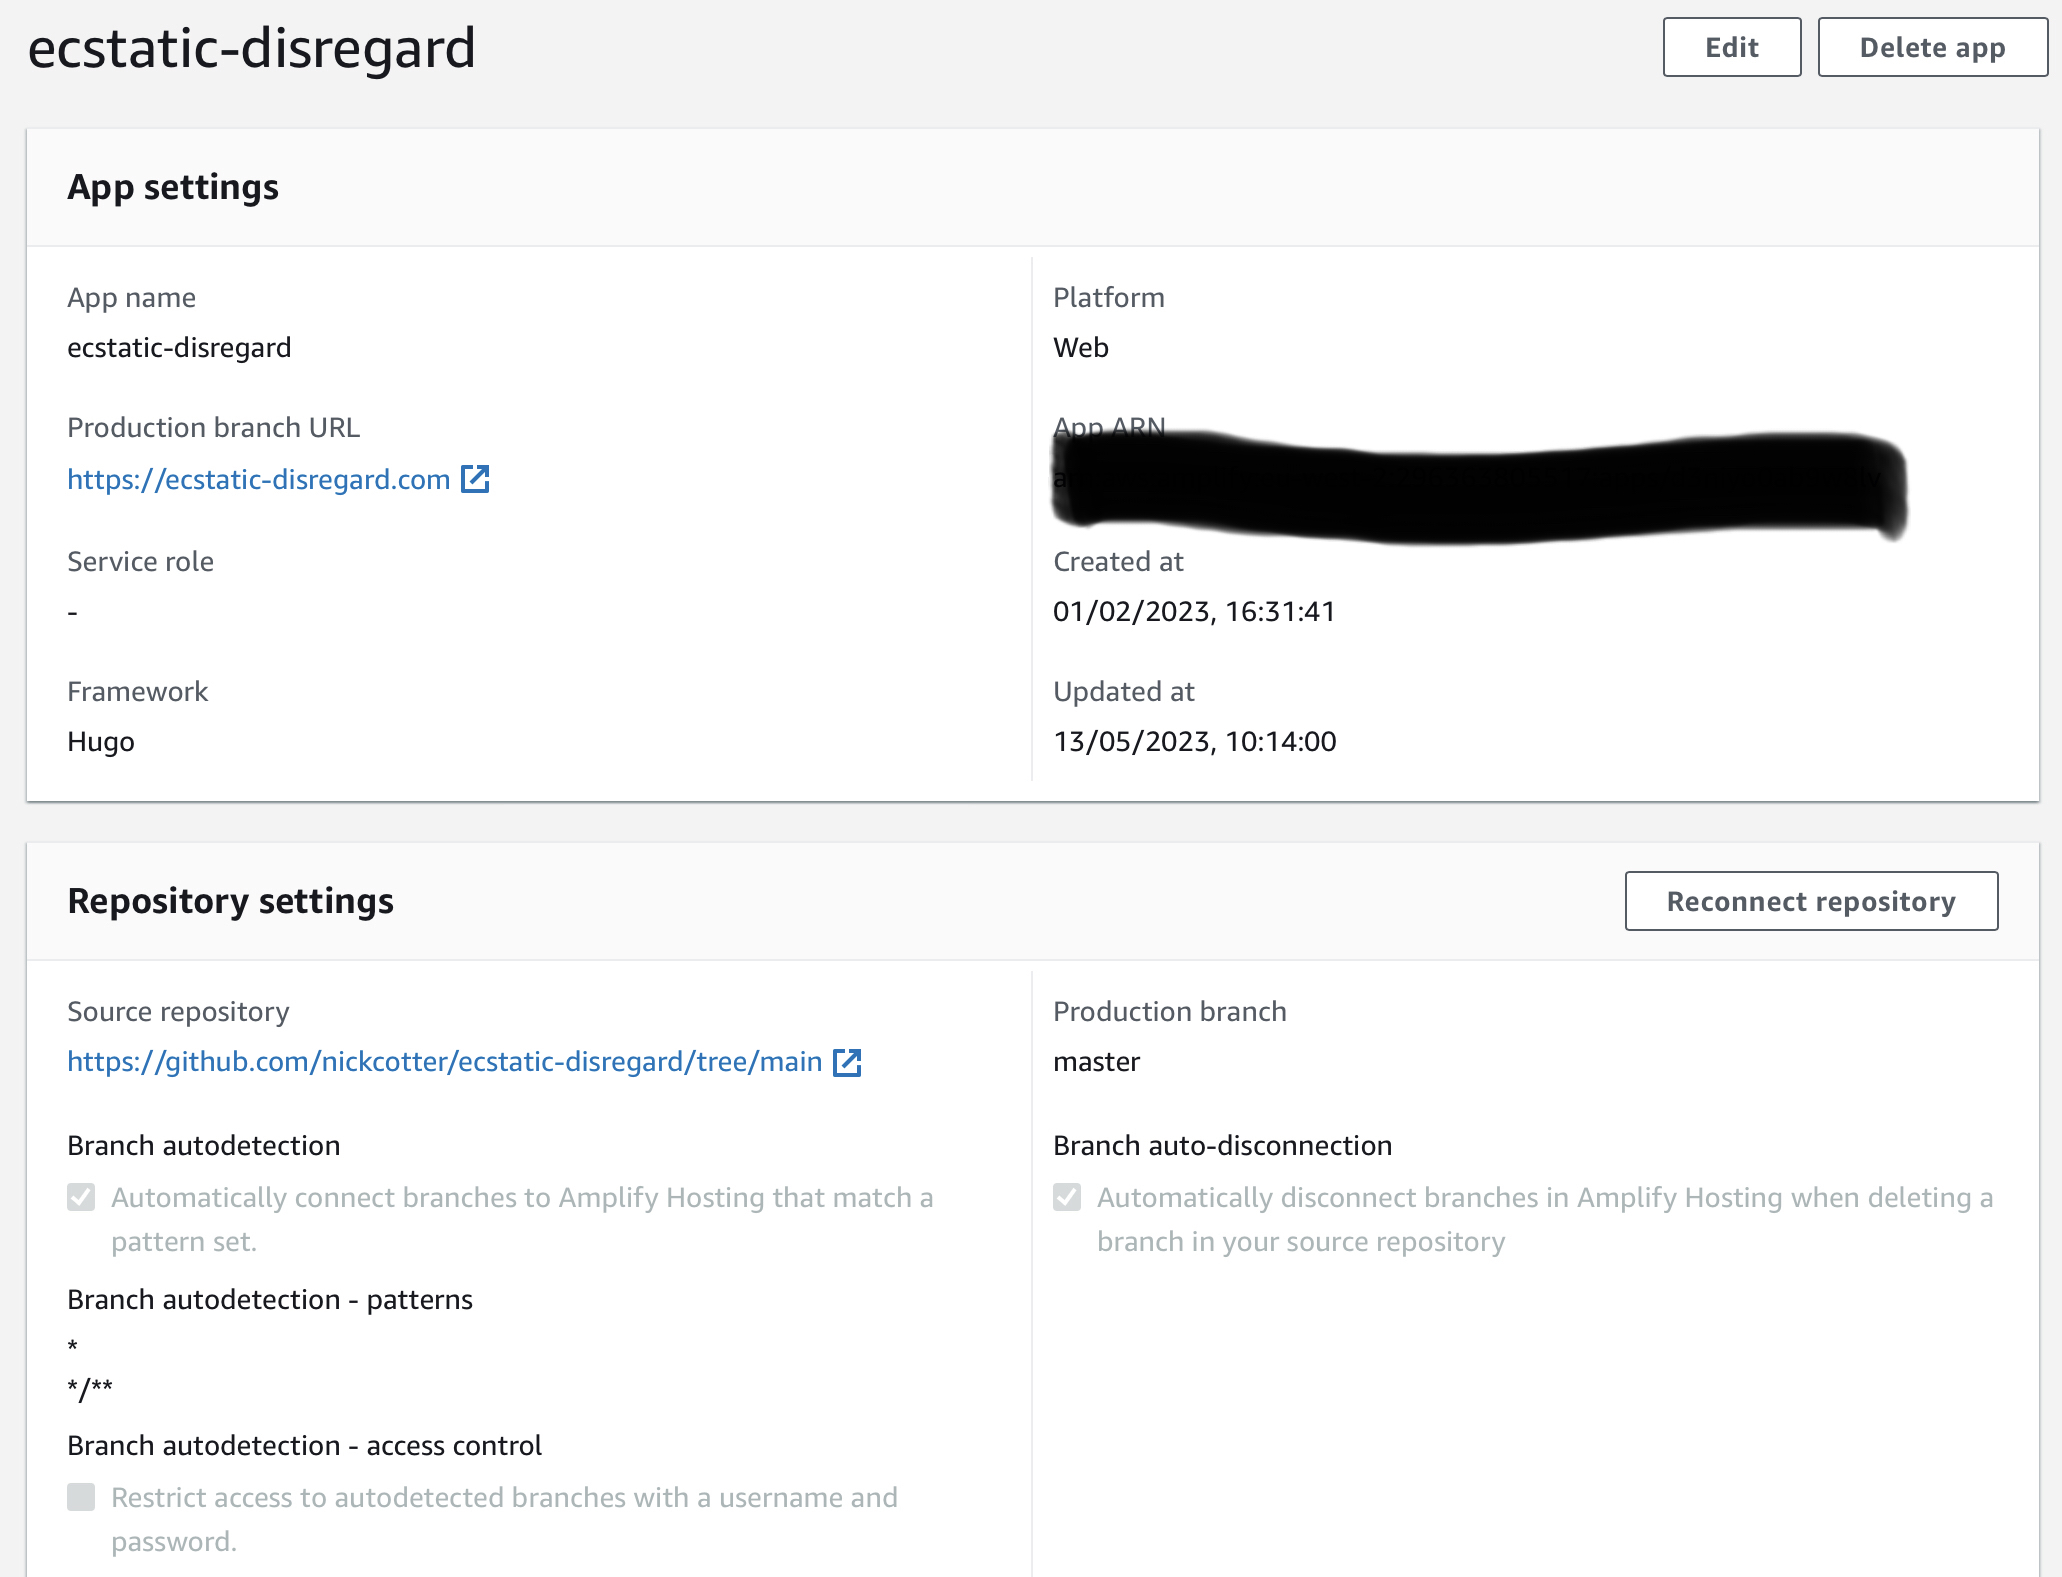Select the autodetection pattern */**

click(x=90, y=1389)
